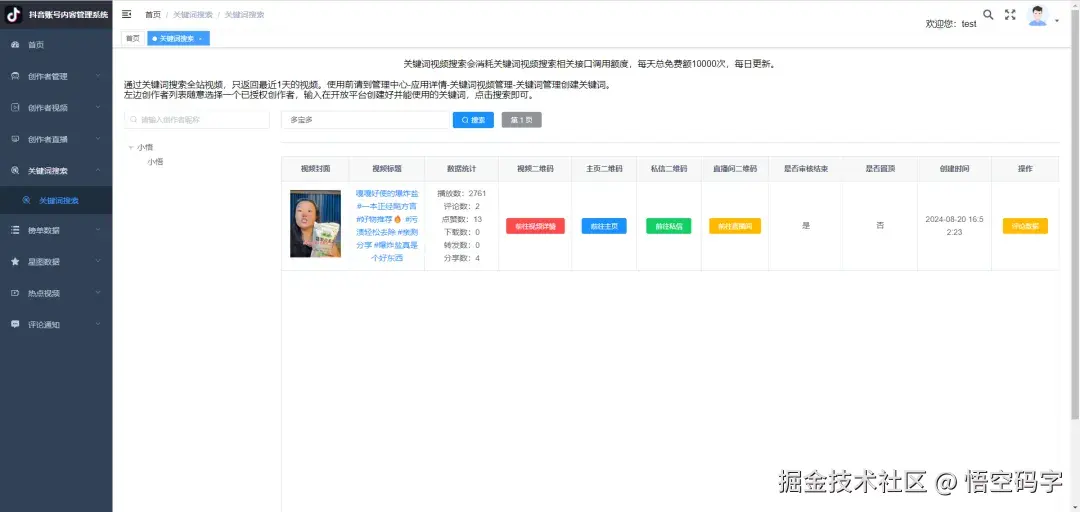Close the 关键词搜索 tab via its x
This screenshot has width=1080, height=512.
[x=200, y=39]
